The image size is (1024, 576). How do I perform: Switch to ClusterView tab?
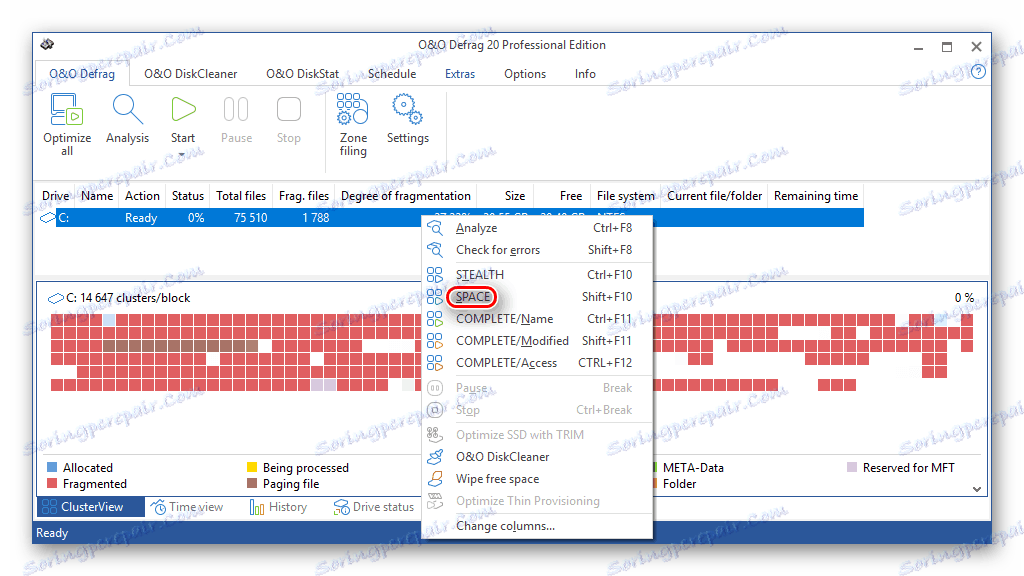point(90,507)
